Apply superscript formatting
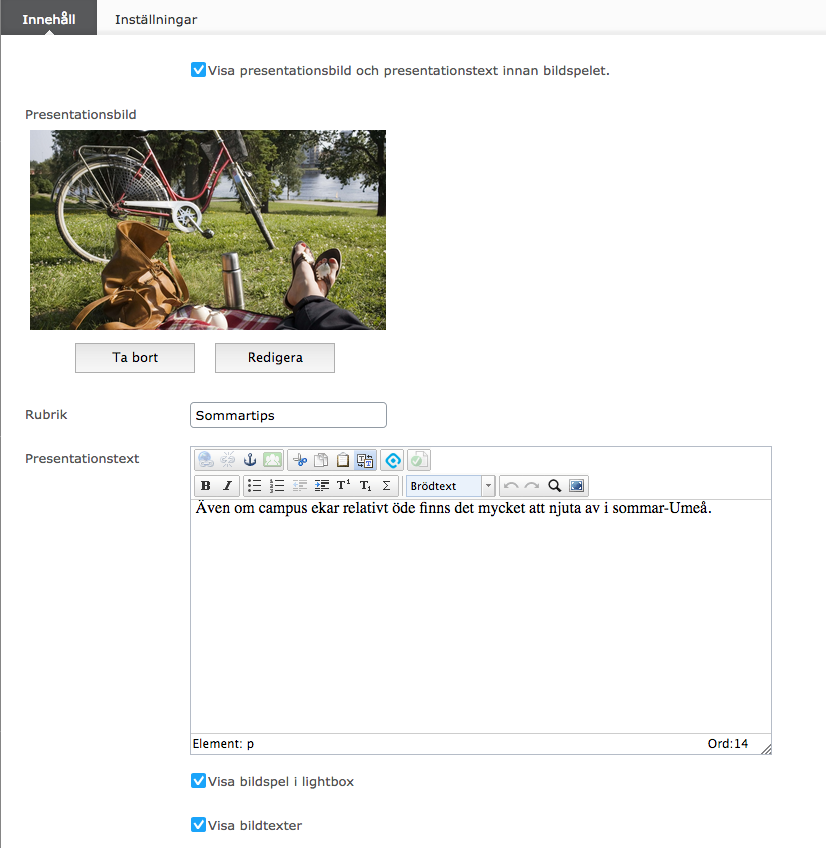The height and width of the screenshot is (848, 826). click(343, 486)
